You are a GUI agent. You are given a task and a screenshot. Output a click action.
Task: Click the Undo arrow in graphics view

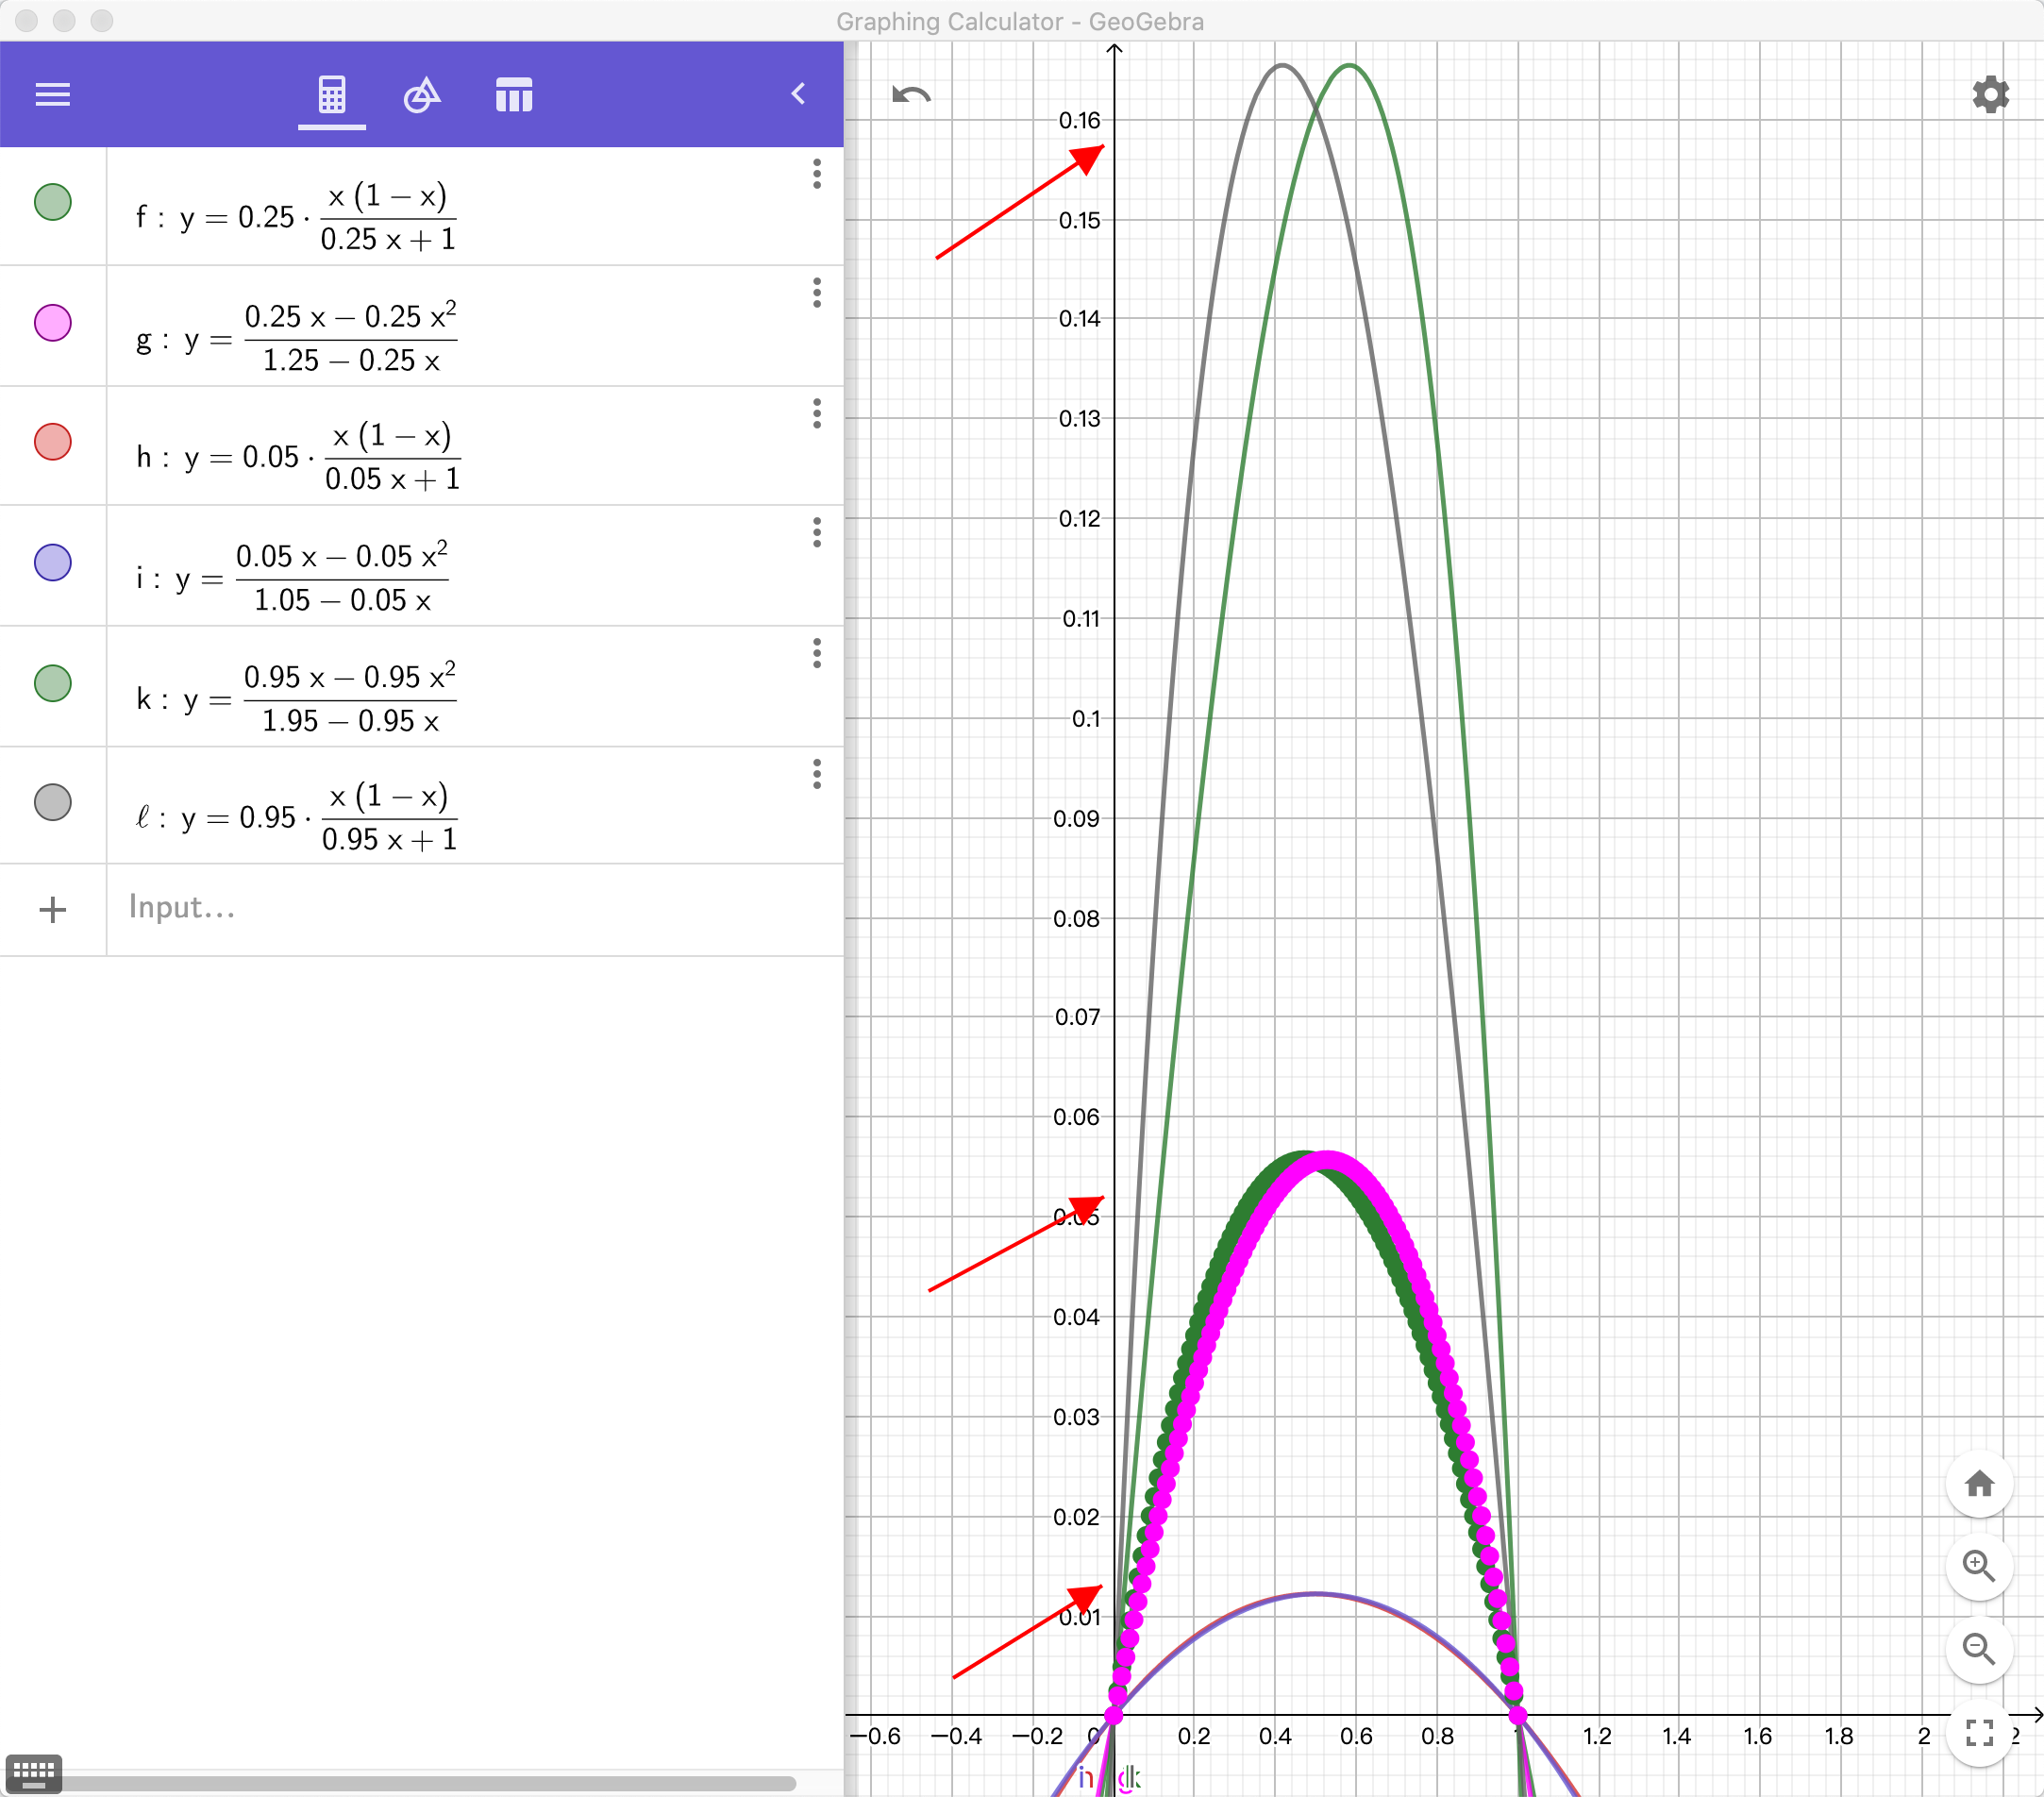[x=911, y=95]
